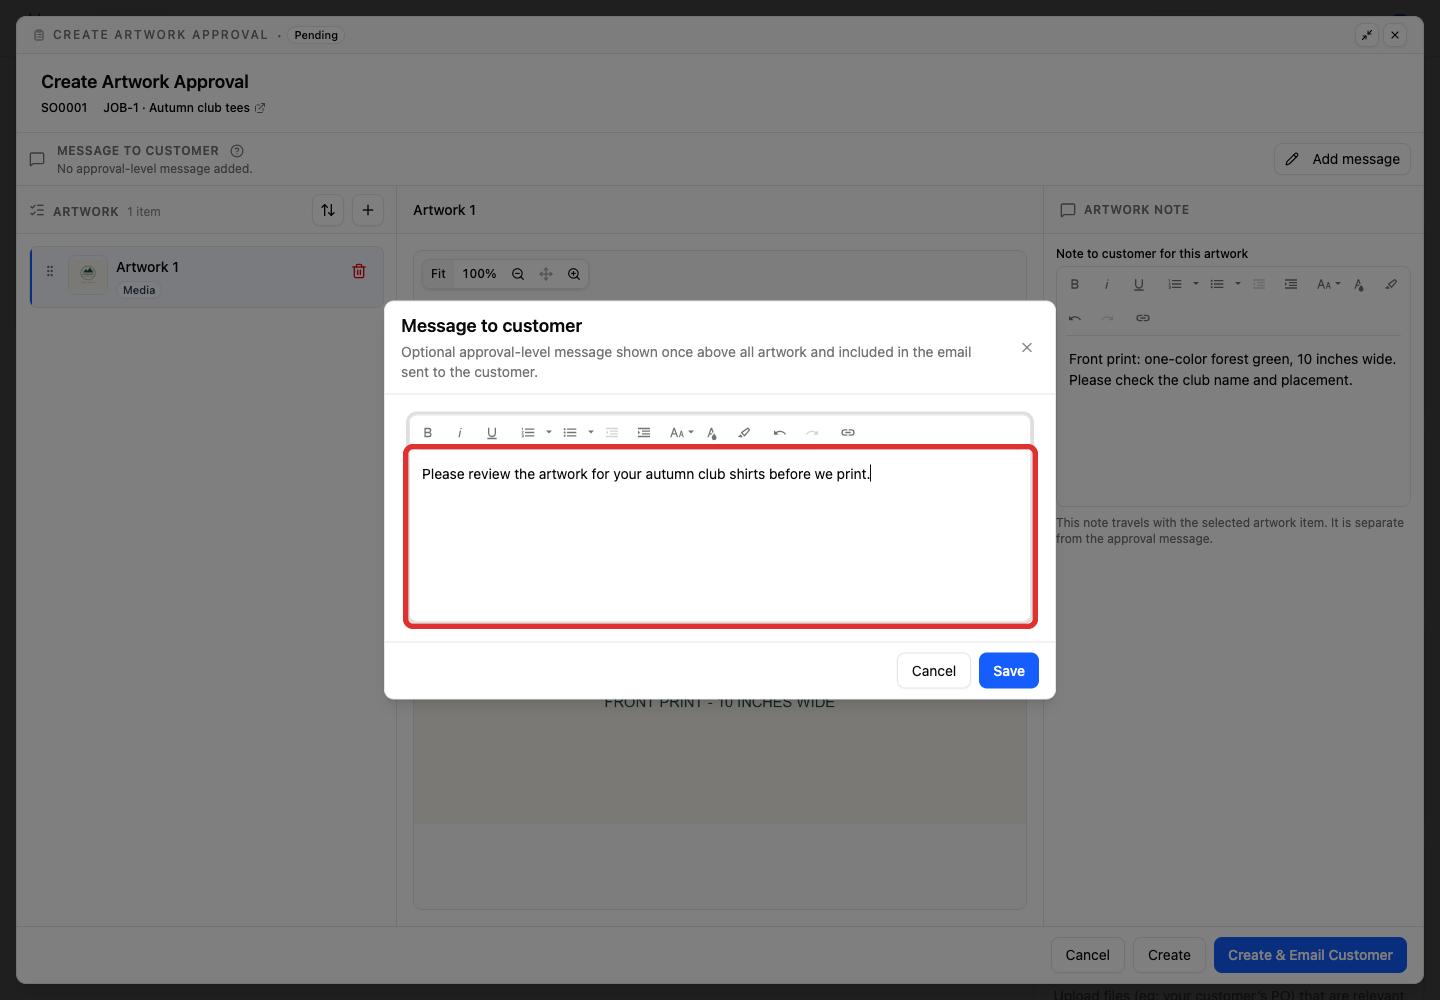This screenshot has width=1440, height=1000.
Task: Insert numbered list in the message dialog editor
Action: click(528, 433)
